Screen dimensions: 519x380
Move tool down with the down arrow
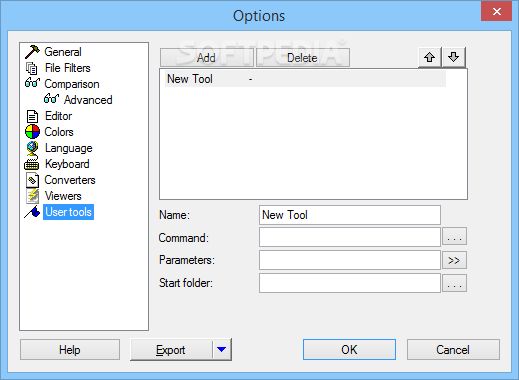click(453, 57)
